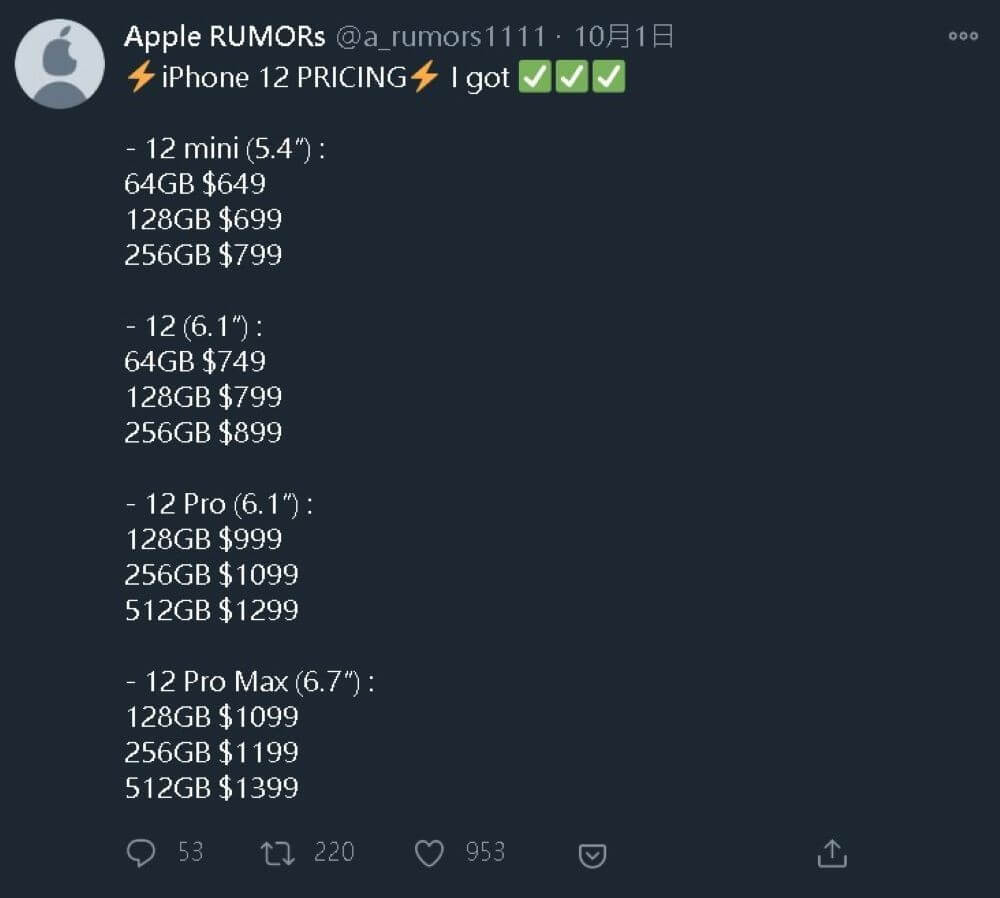Click the 220 retweets count
The height and width of the screenshot is (898, 1000).
click(x=334, y=852)
